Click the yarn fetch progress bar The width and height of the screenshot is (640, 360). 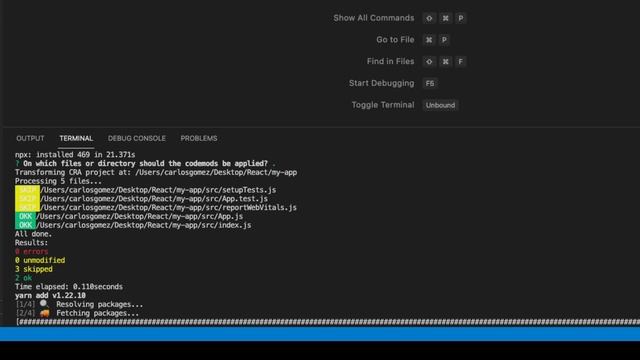click(328, 322)
